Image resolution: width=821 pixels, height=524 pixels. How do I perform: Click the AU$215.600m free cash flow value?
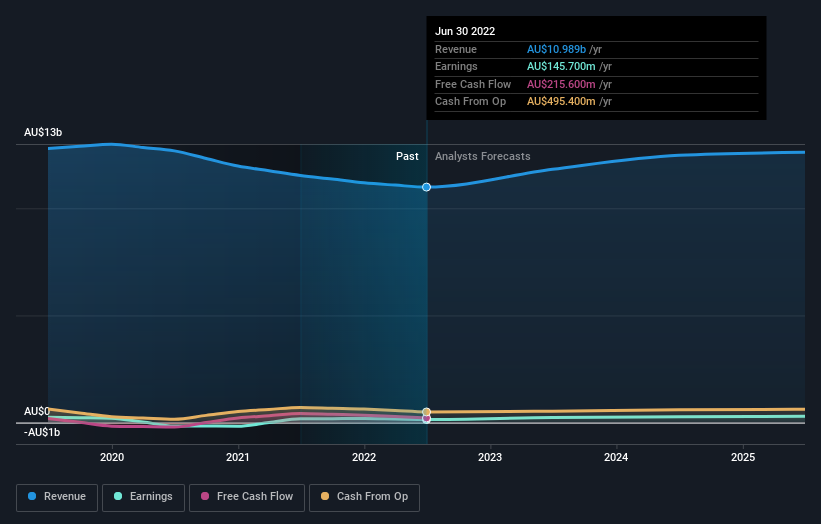[x=561, y=84]
